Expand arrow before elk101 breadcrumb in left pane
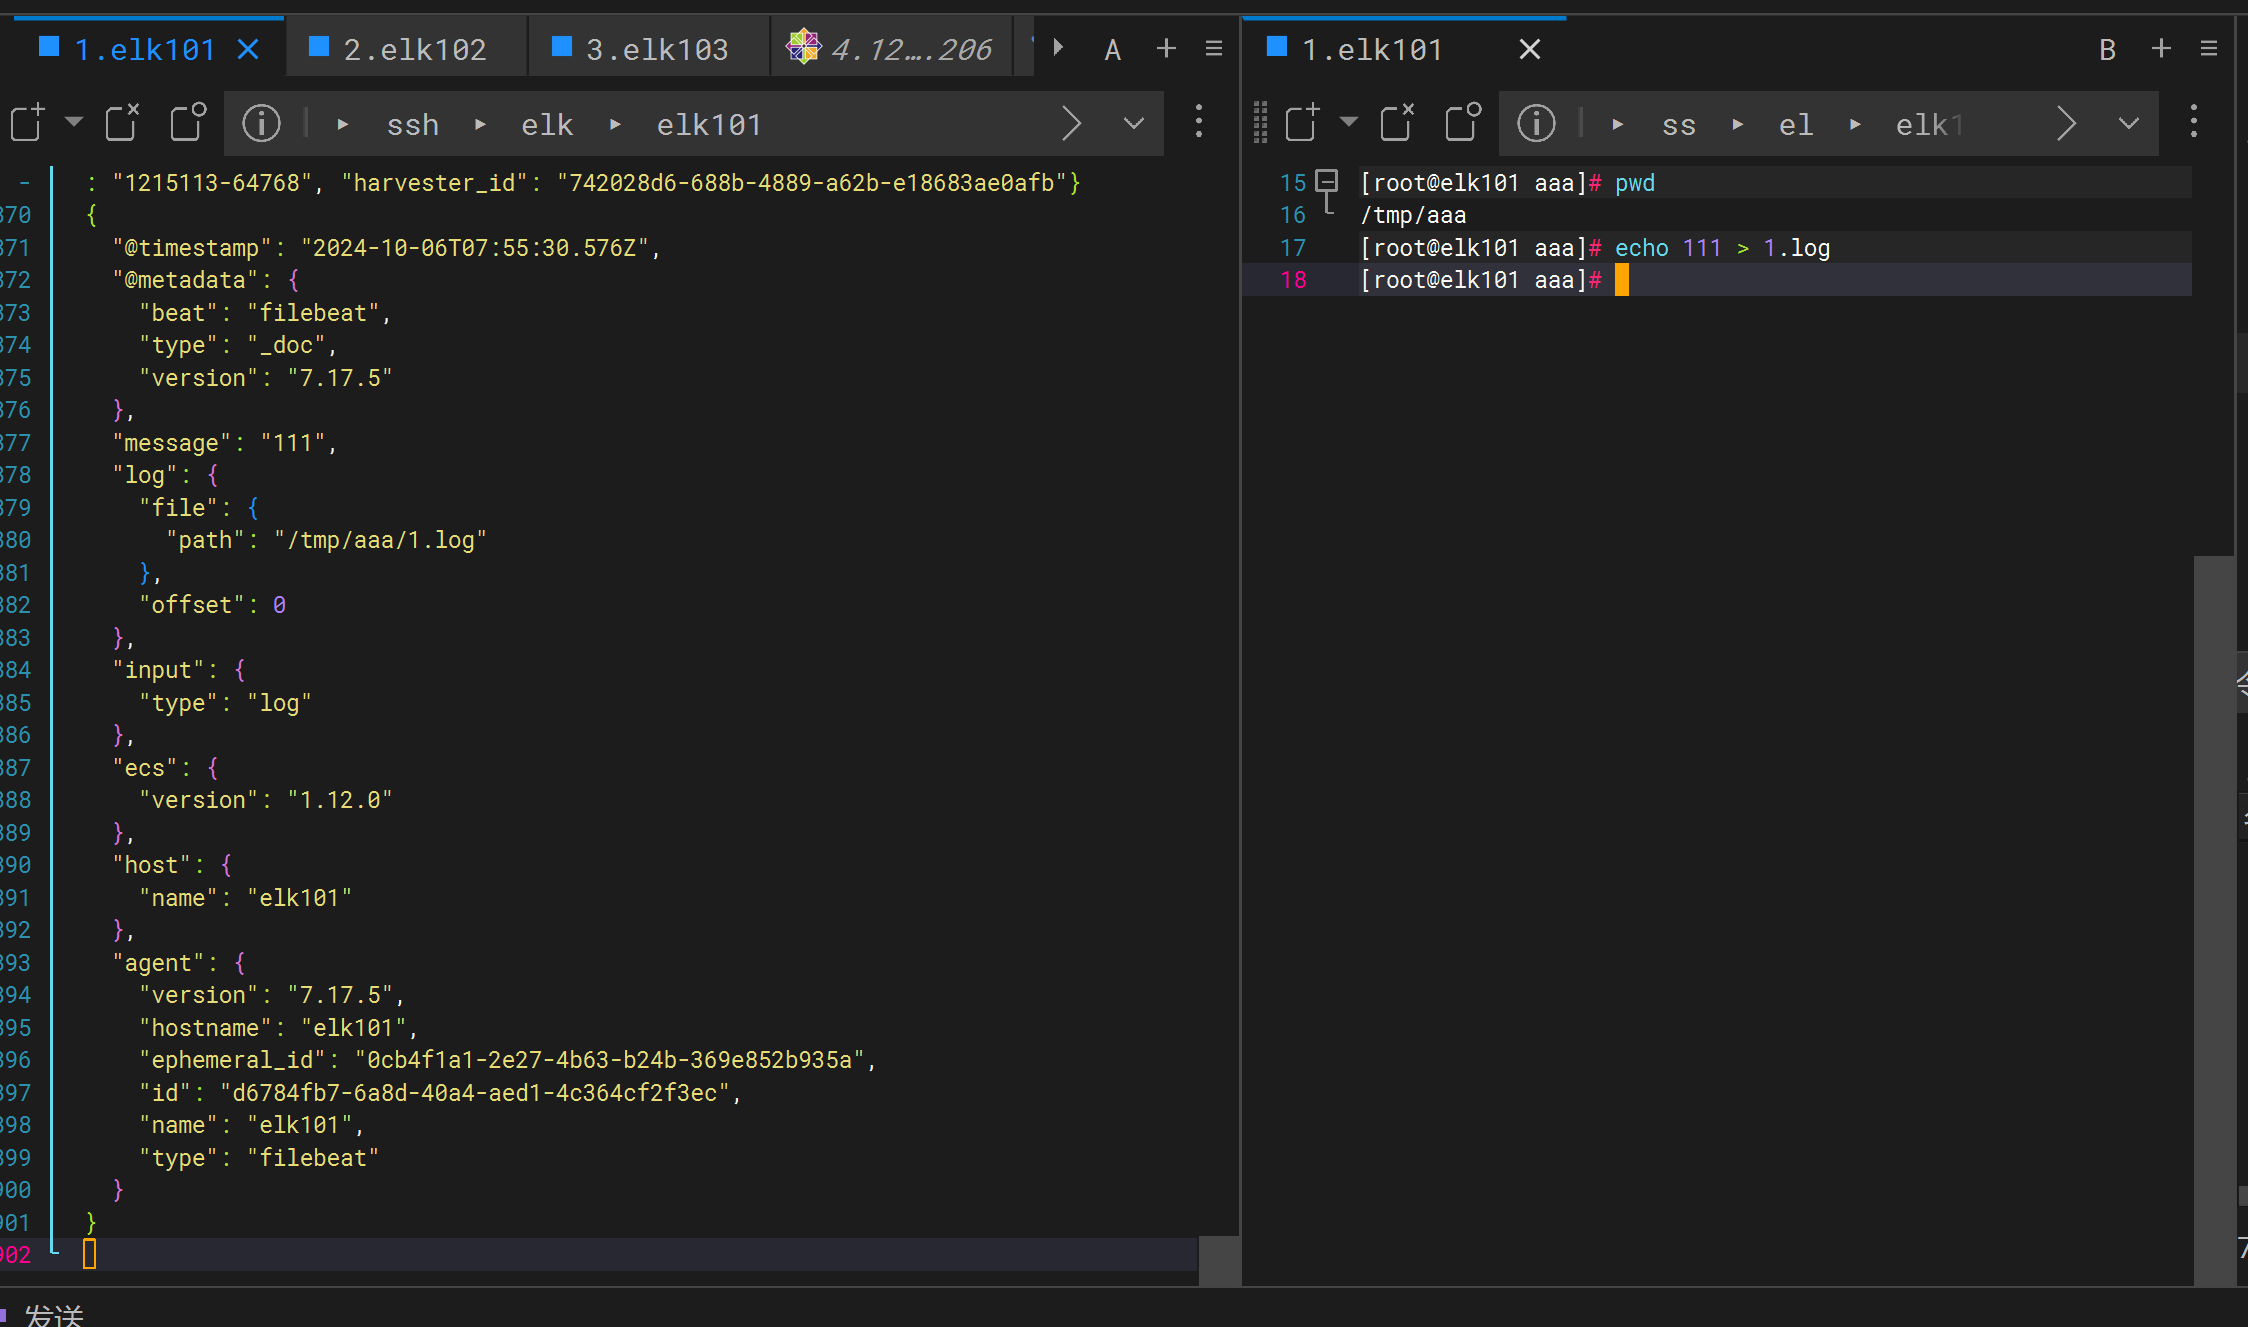This screenshot has height=1327, width=2248. [x=615, y=124]
